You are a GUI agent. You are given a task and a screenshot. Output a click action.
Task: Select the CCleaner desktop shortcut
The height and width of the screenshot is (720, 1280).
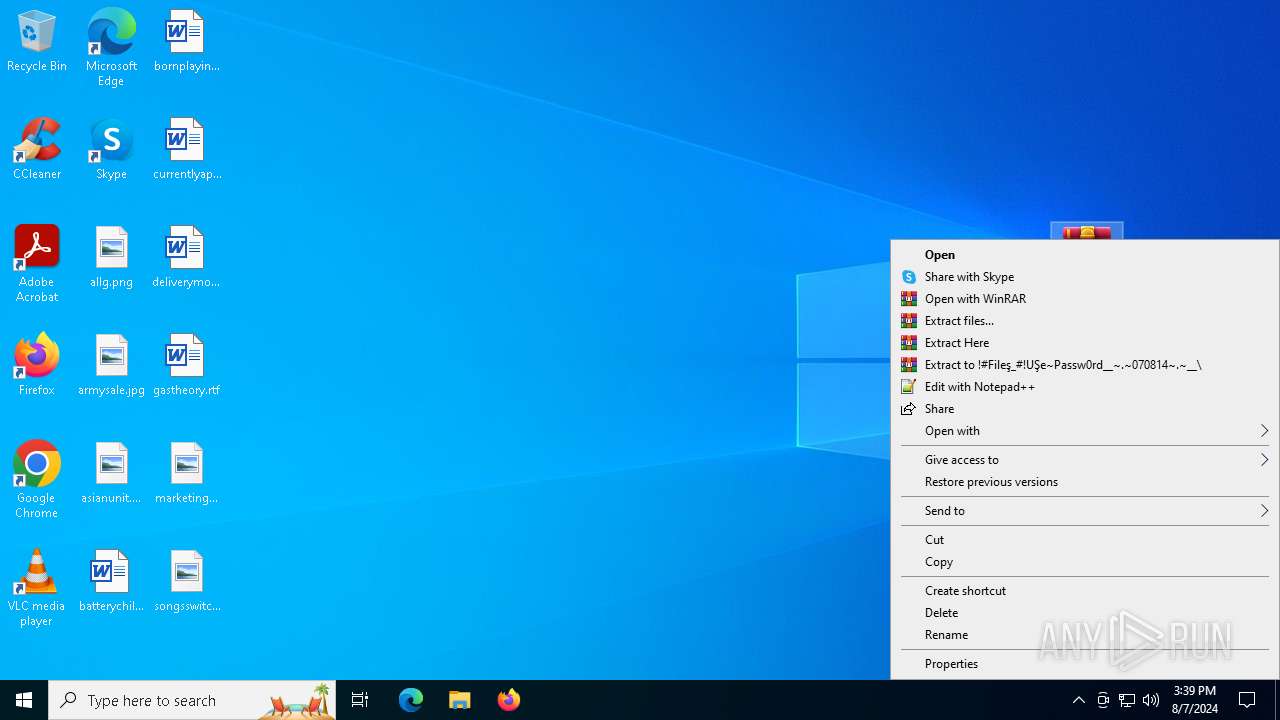pos(37,149)
